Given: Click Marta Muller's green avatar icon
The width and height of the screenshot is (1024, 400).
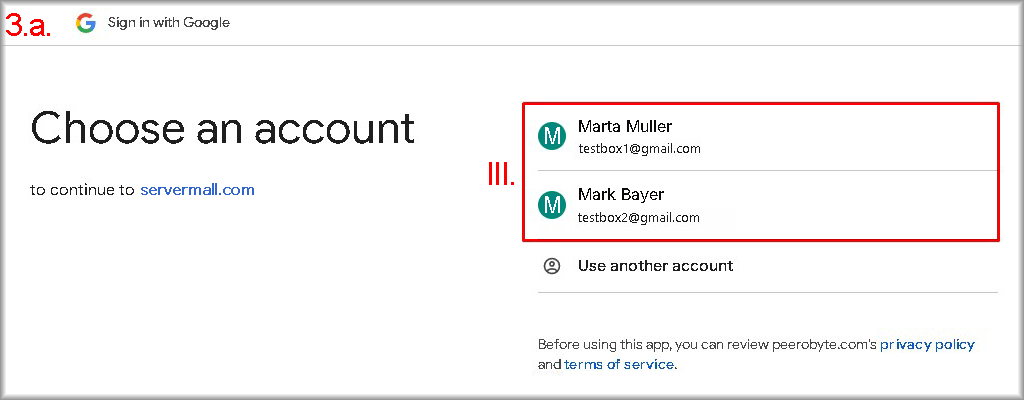Looking at the screenshot, I should coord(552,136).
